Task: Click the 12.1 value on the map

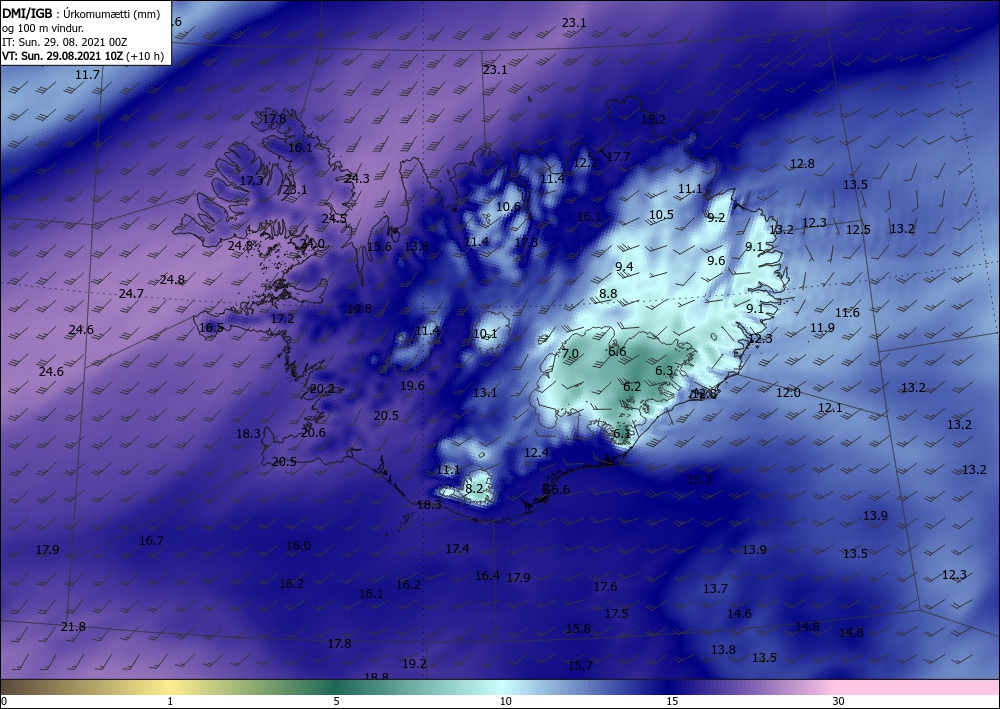Action: tap(830, 407)
